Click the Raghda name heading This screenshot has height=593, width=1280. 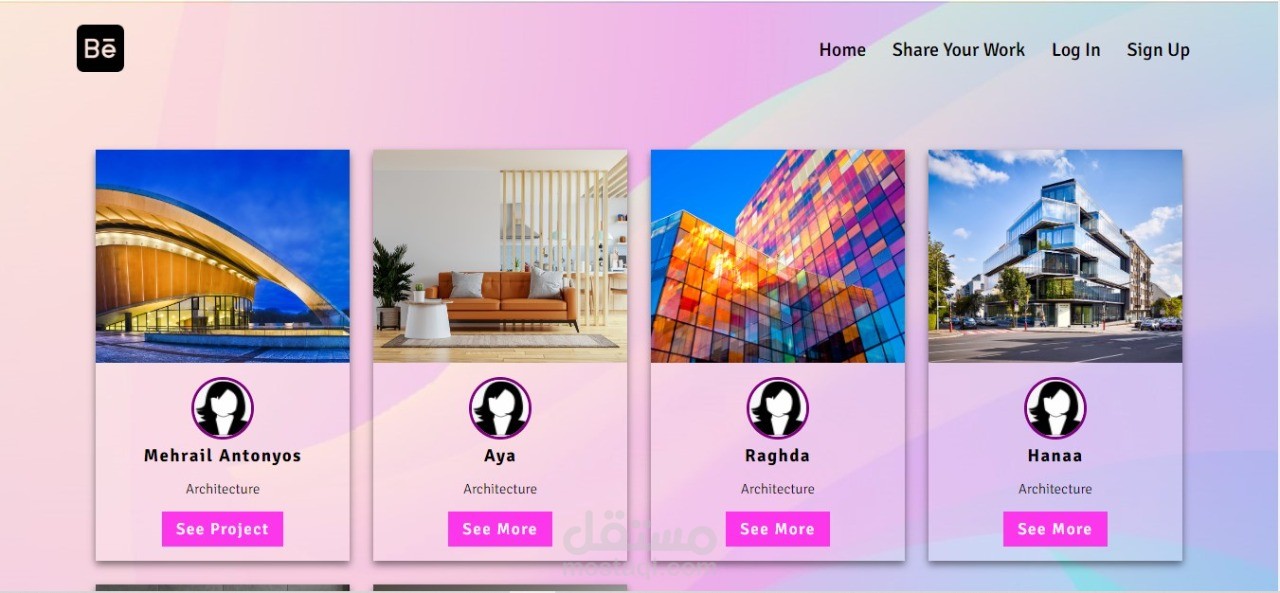pos(778,456)
